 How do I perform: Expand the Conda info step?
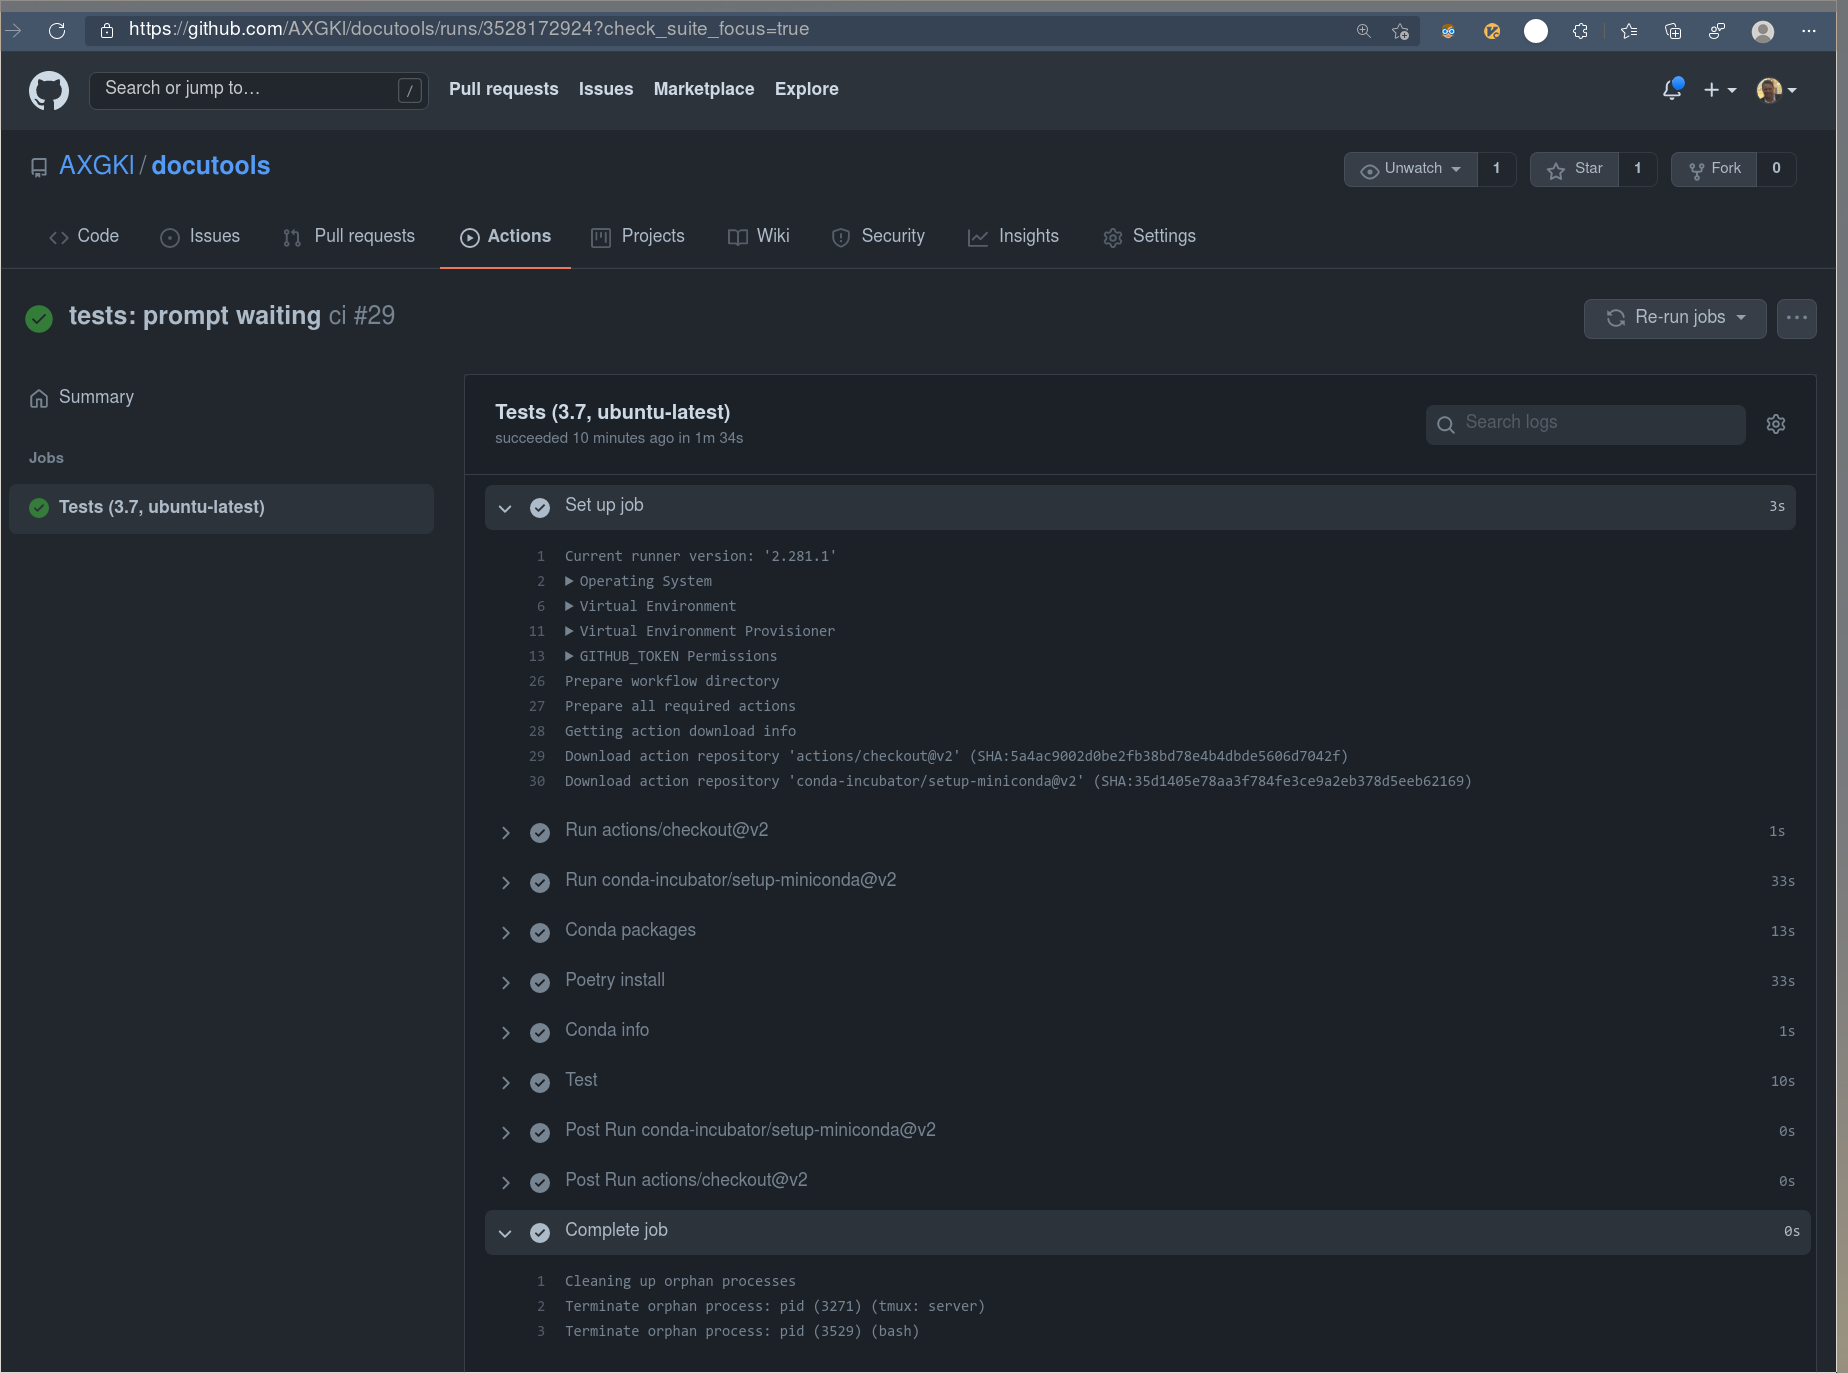pos(505,1032)
